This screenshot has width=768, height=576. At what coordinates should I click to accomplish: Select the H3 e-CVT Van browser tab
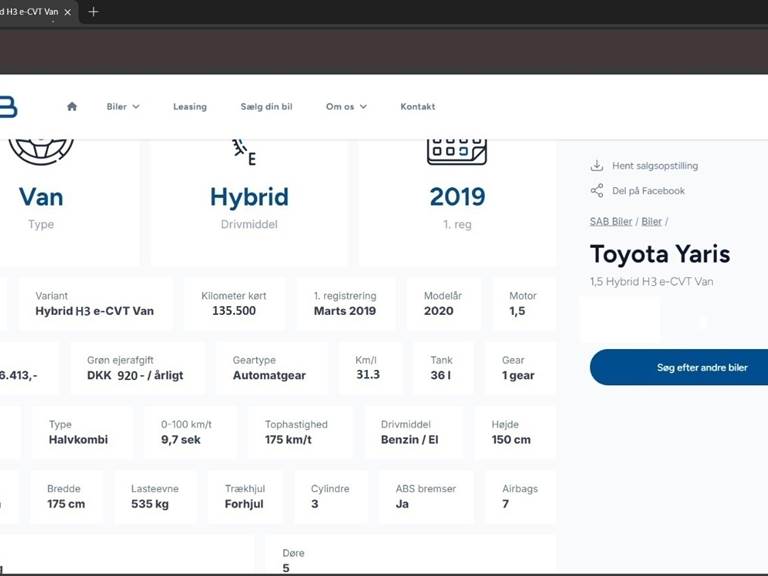click(28, 12)
